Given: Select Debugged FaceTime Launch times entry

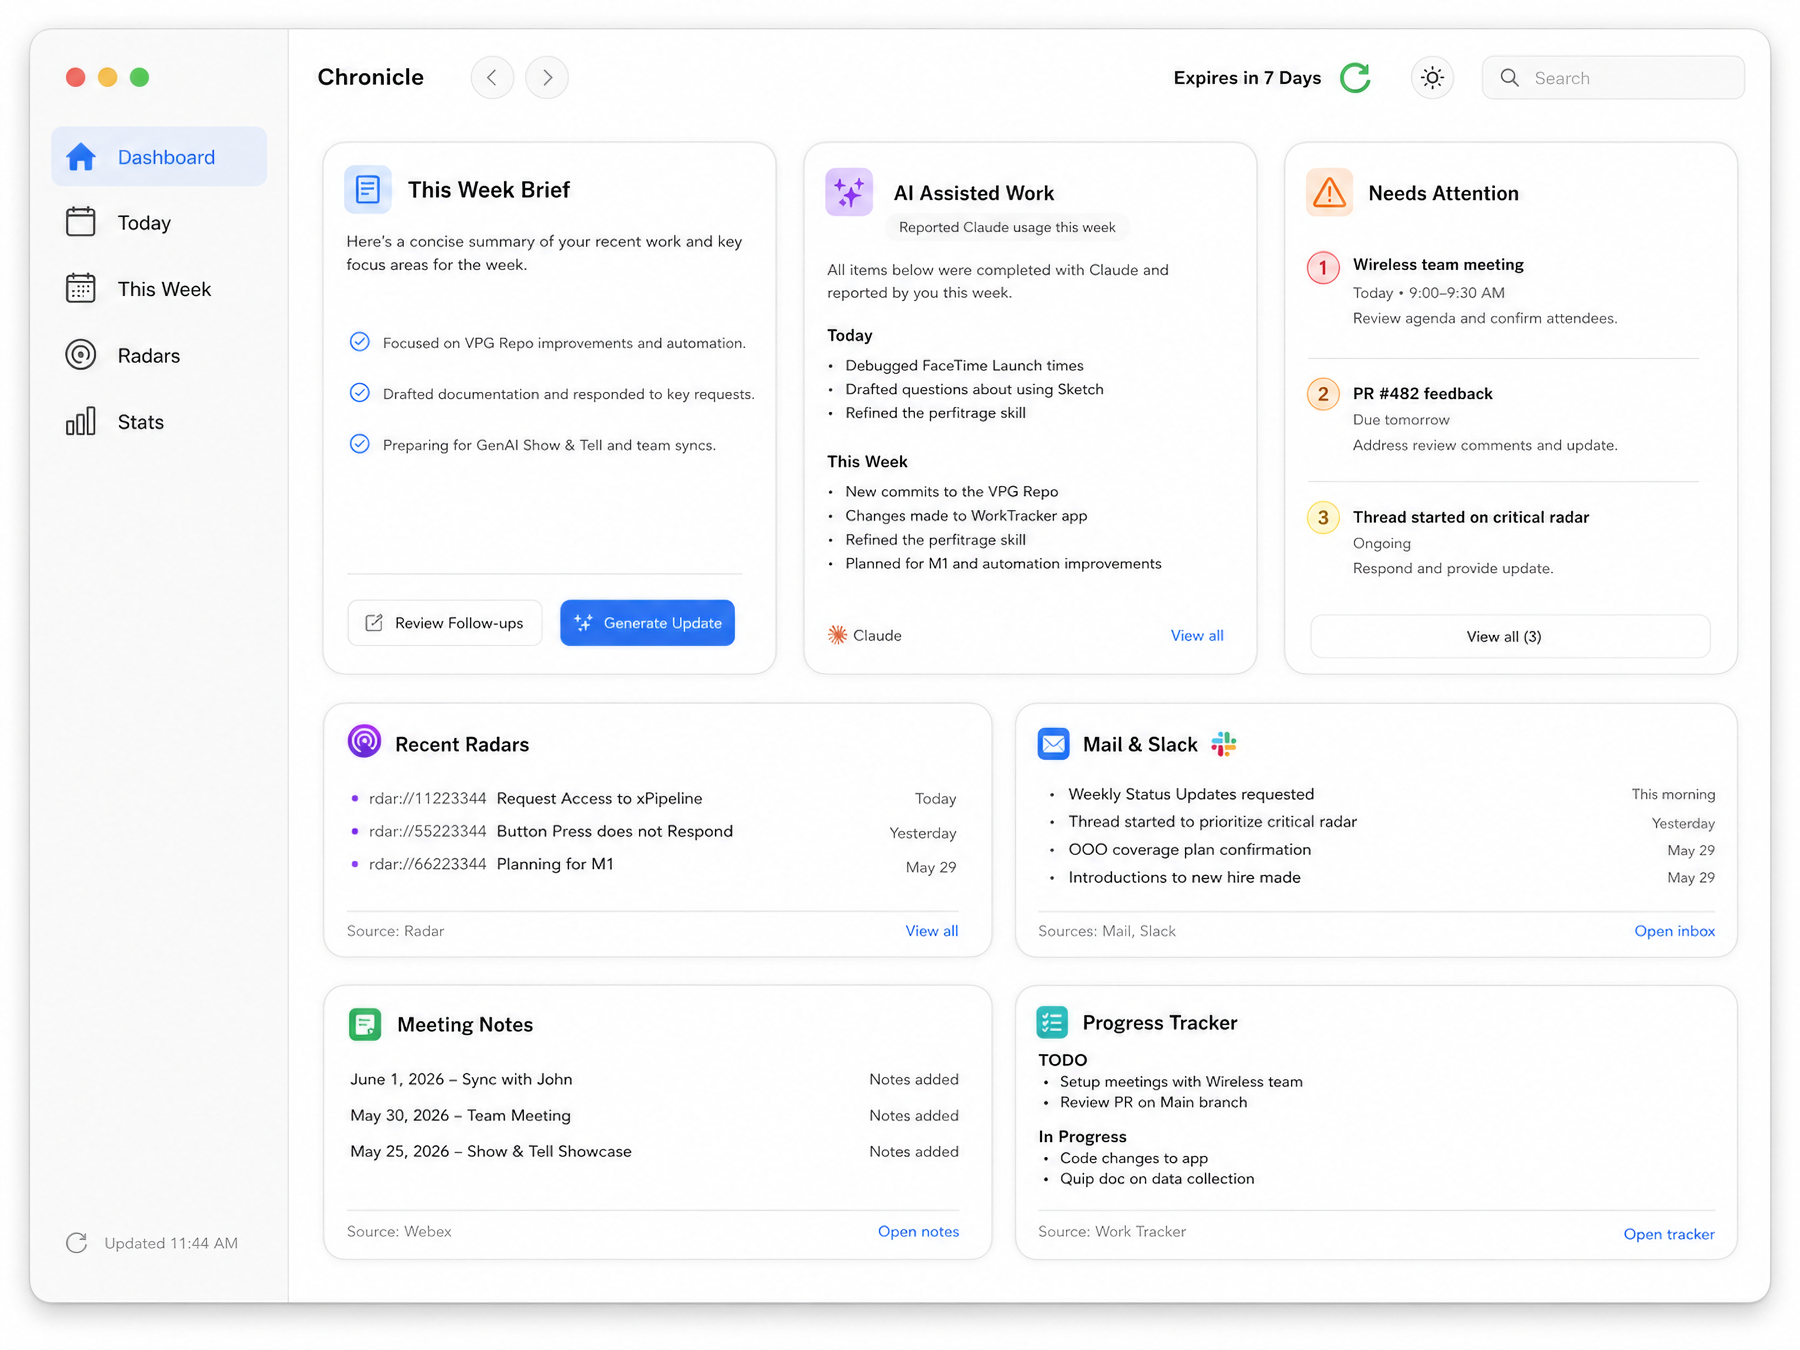Looking at the screenshot, I should pos(964,365).
